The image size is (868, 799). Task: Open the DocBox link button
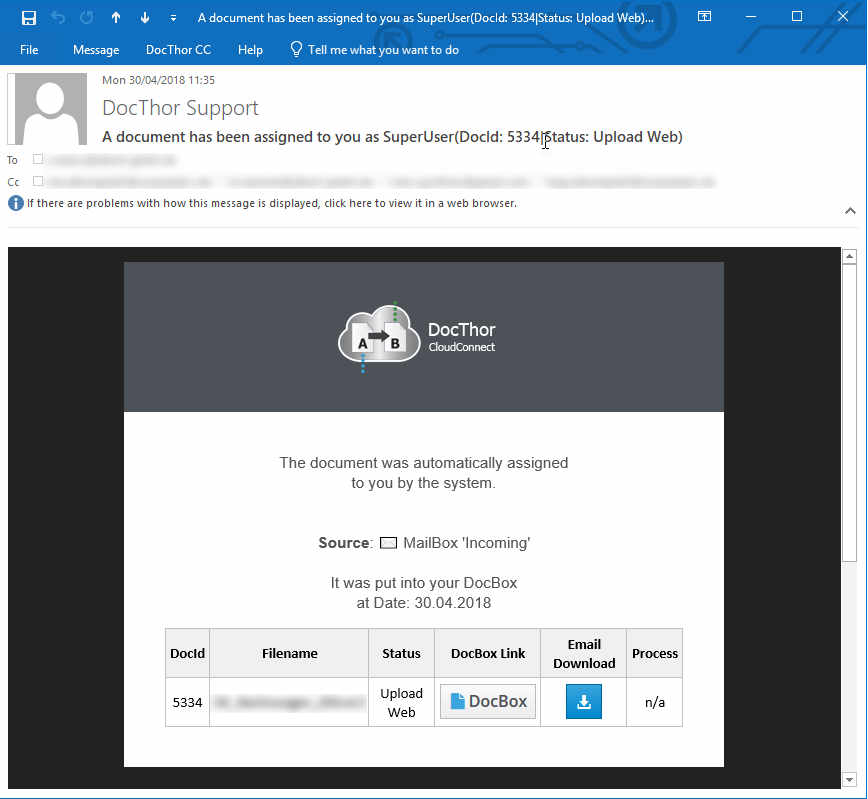[x=488, y=702]
